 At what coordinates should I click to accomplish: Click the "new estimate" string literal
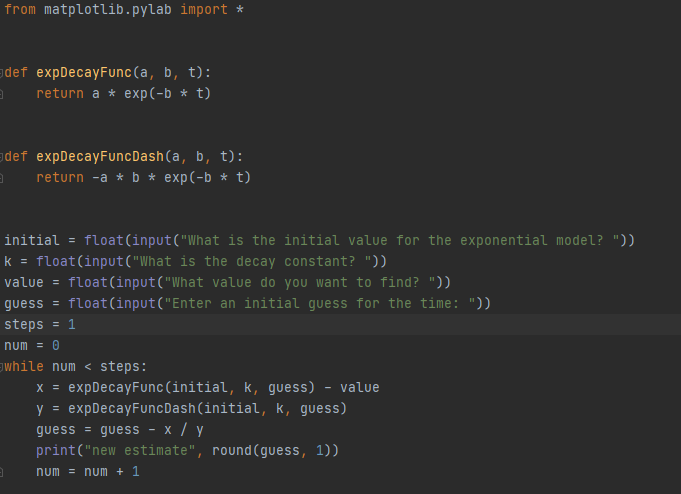[139, 451]
